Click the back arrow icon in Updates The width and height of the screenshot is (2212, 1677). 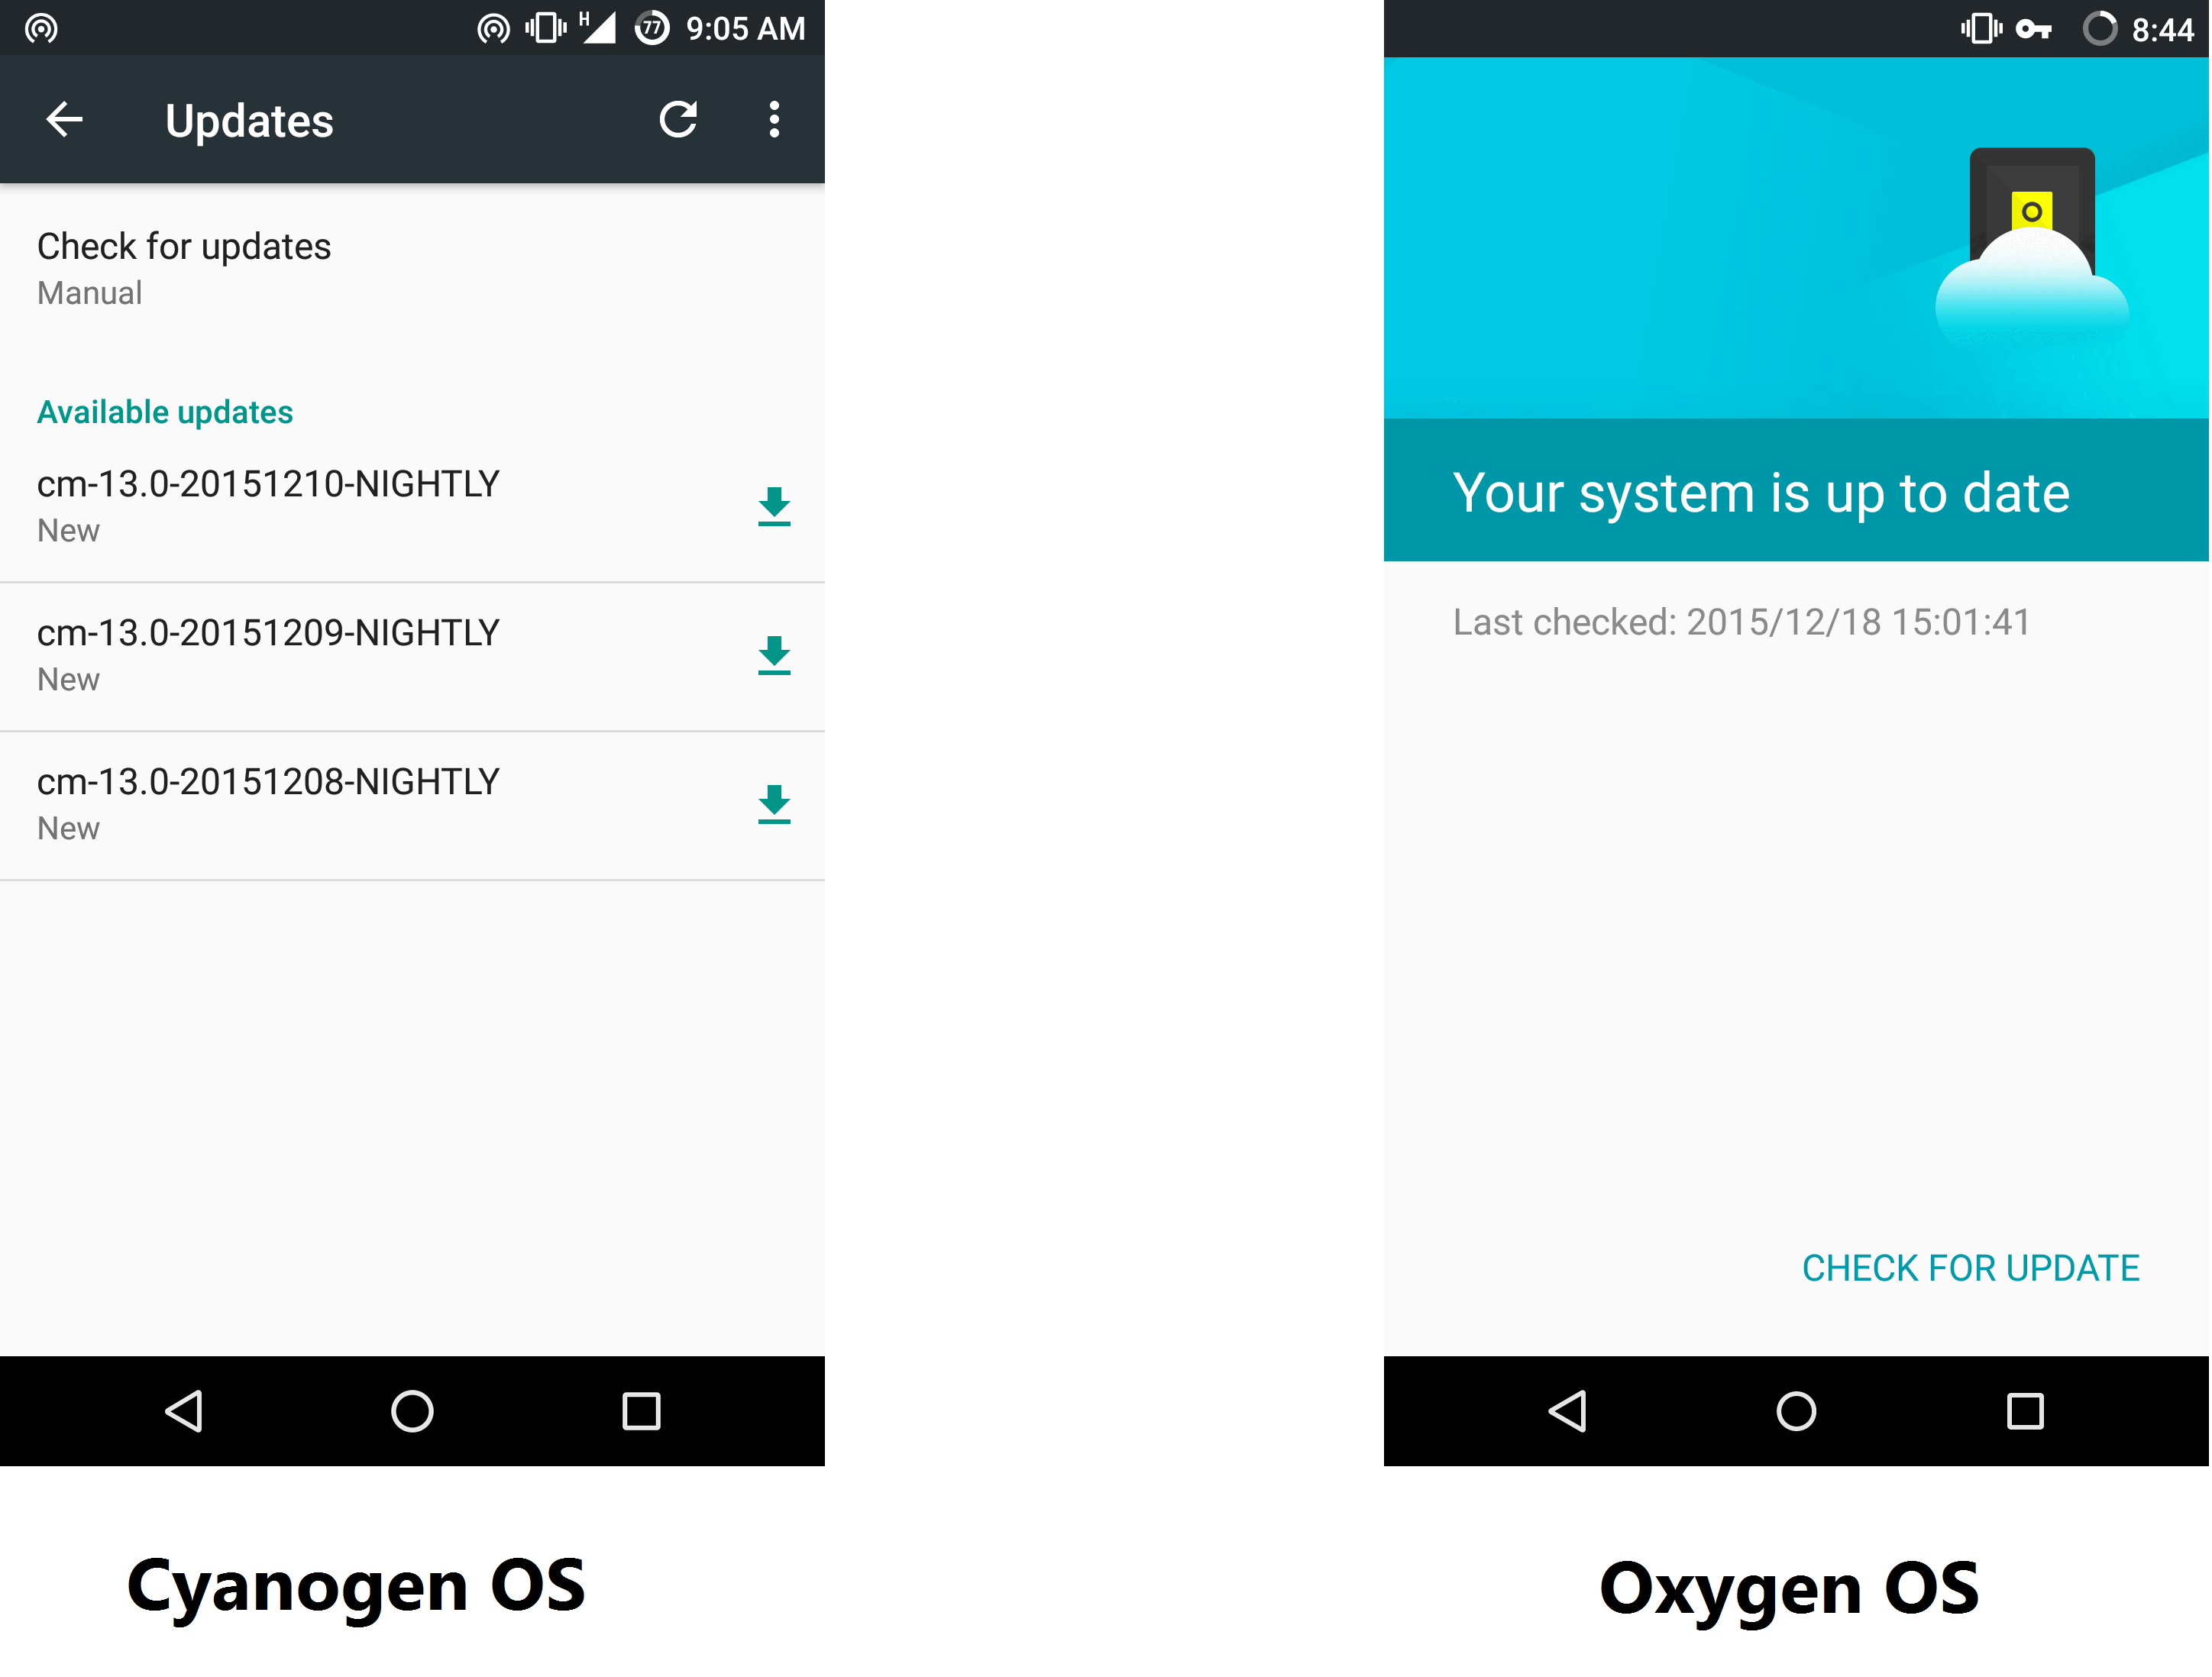pos(63,118)
